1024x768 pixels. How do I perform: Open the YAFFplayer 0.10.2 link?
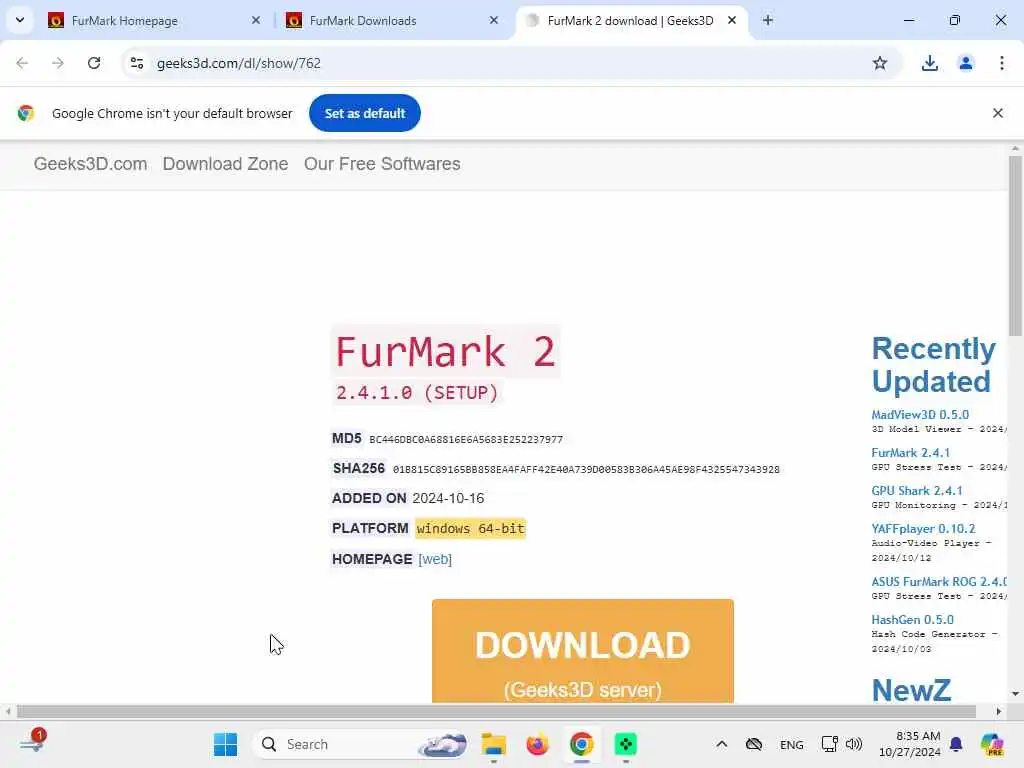[923, 528]
